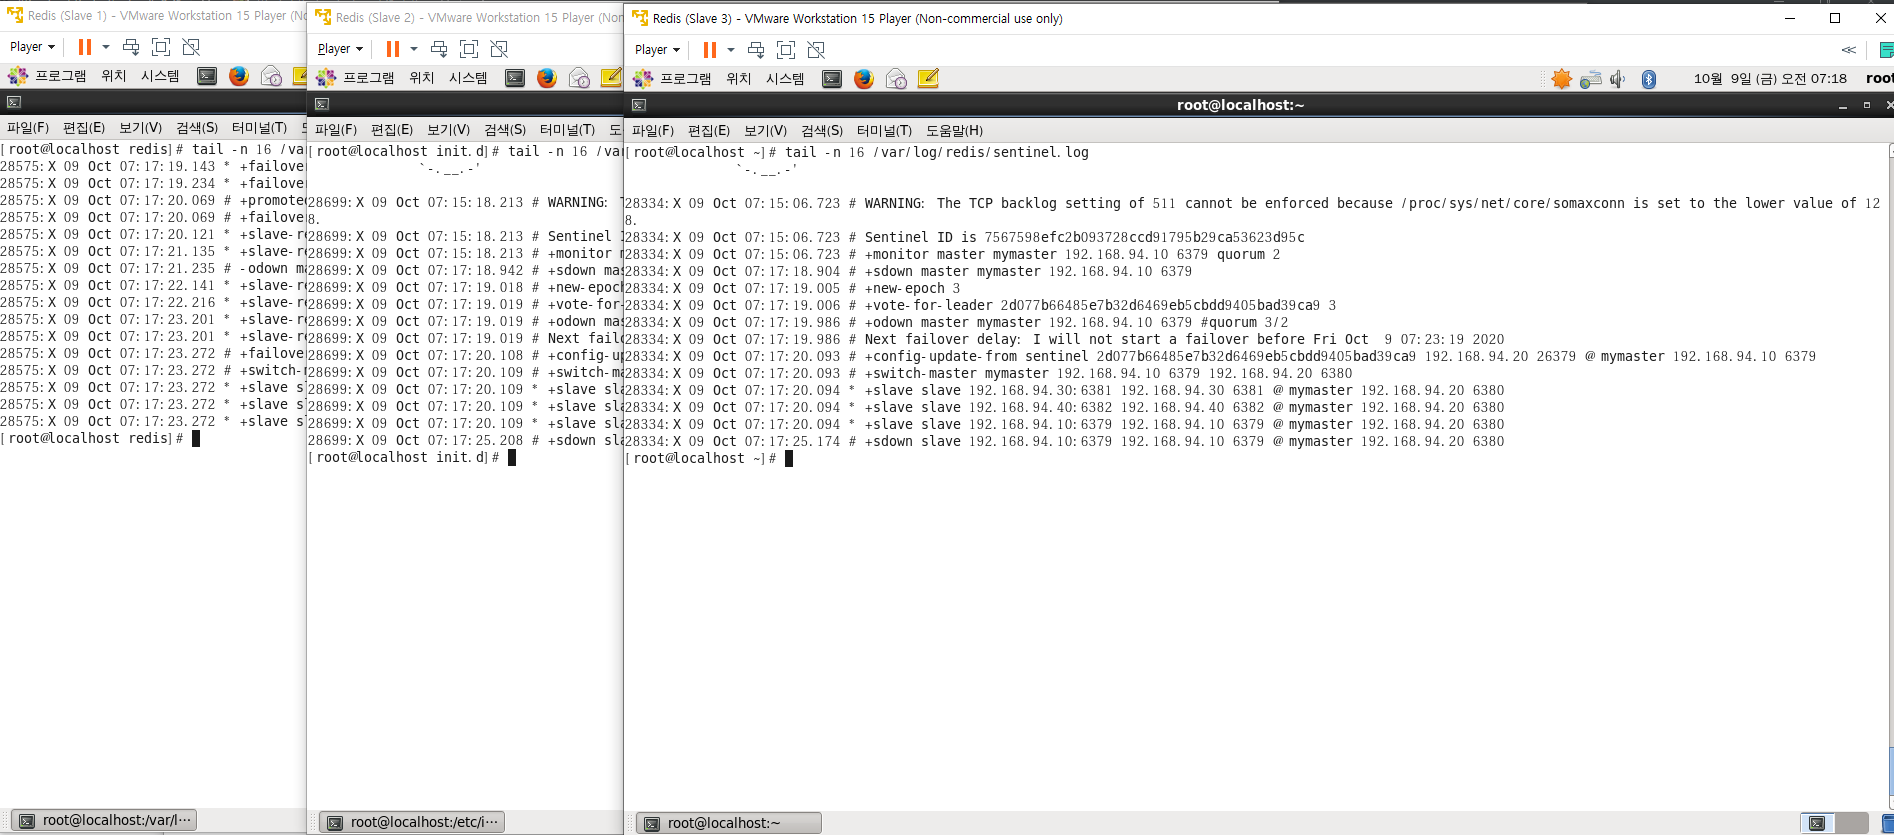Open 검색(S) menu in Slave 2 terminal

click(x=505, y=130)
